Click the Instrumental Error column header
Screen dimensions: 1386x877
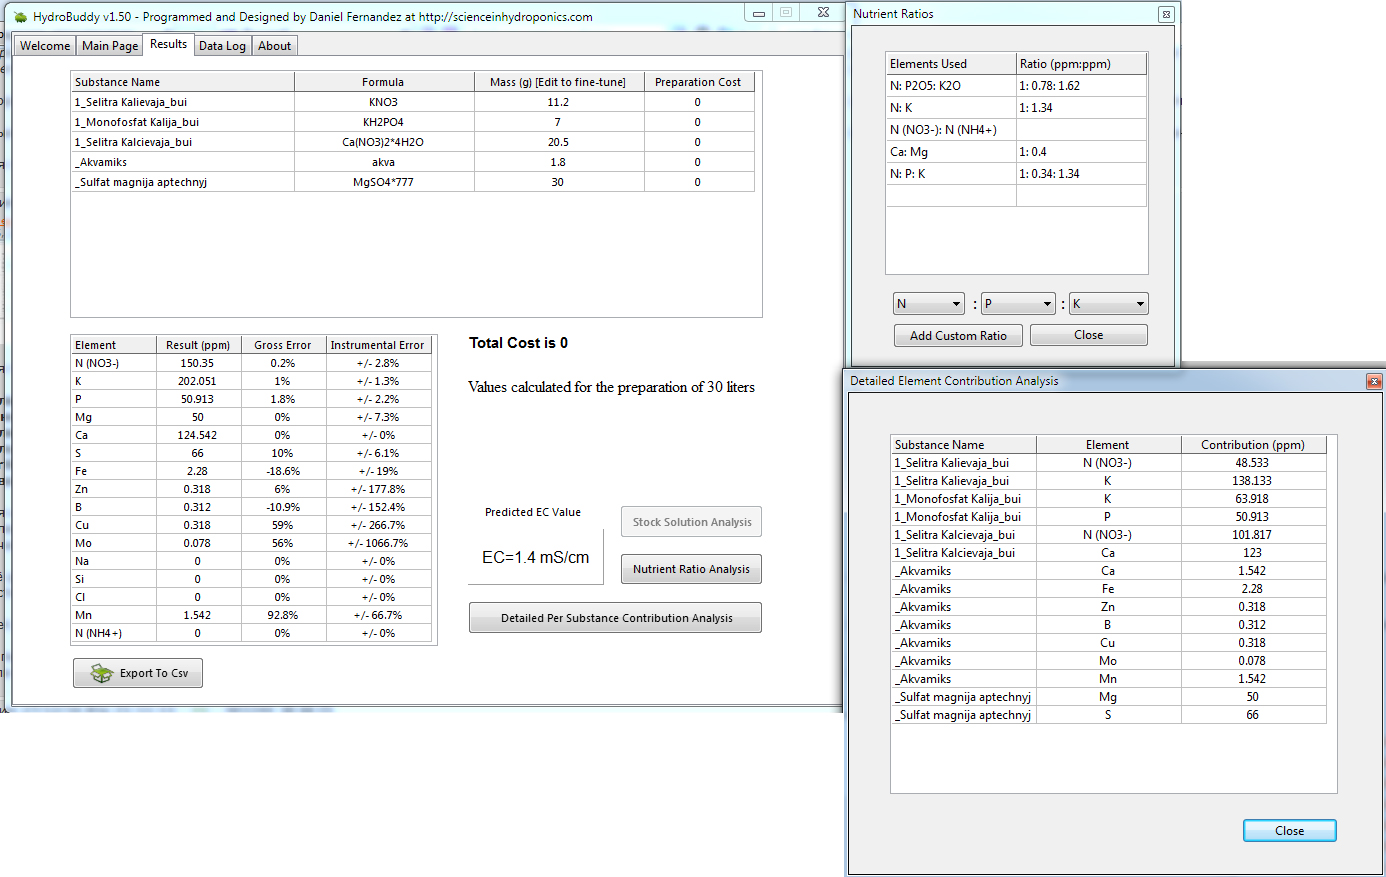click(378, 345)
